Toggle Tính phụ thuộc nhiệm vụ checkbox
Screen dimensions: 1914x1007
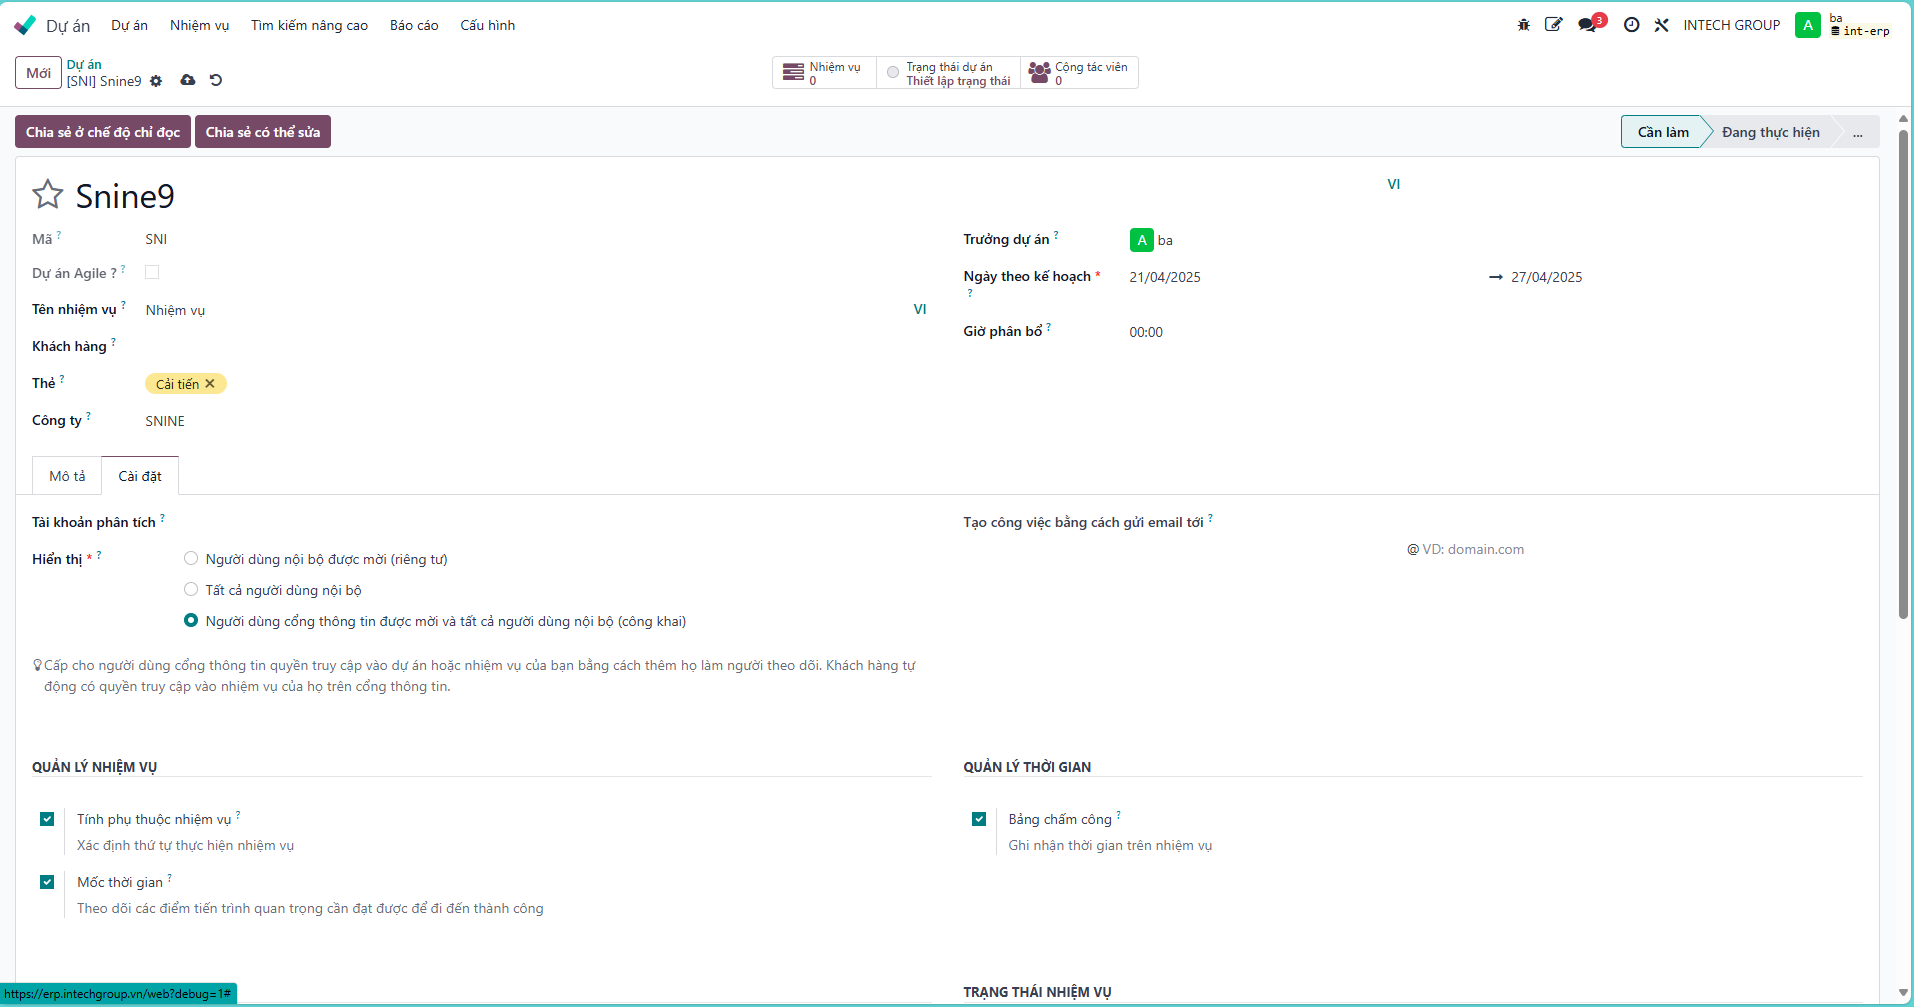47,819
